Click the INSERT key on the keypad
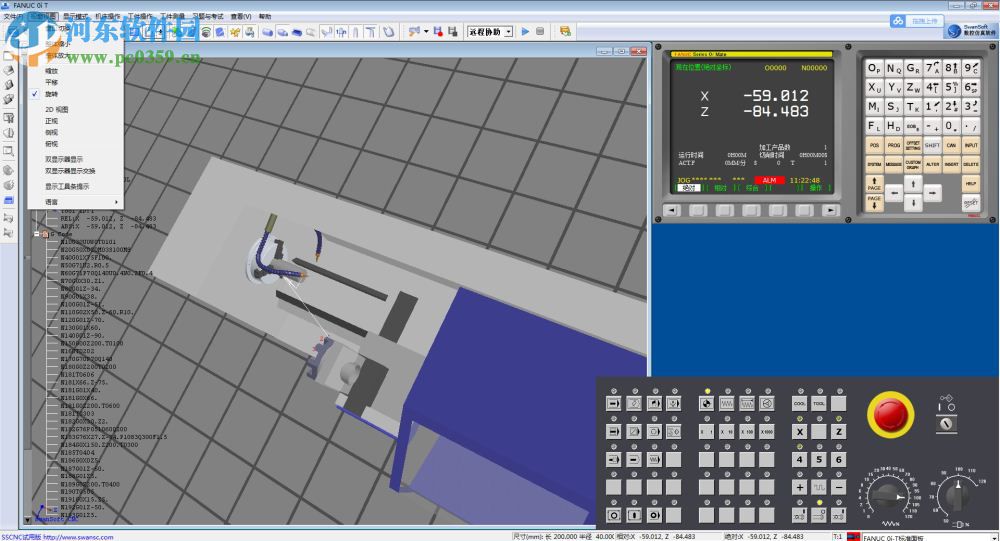The image size is (1000, 541). (x=952, y=165)
